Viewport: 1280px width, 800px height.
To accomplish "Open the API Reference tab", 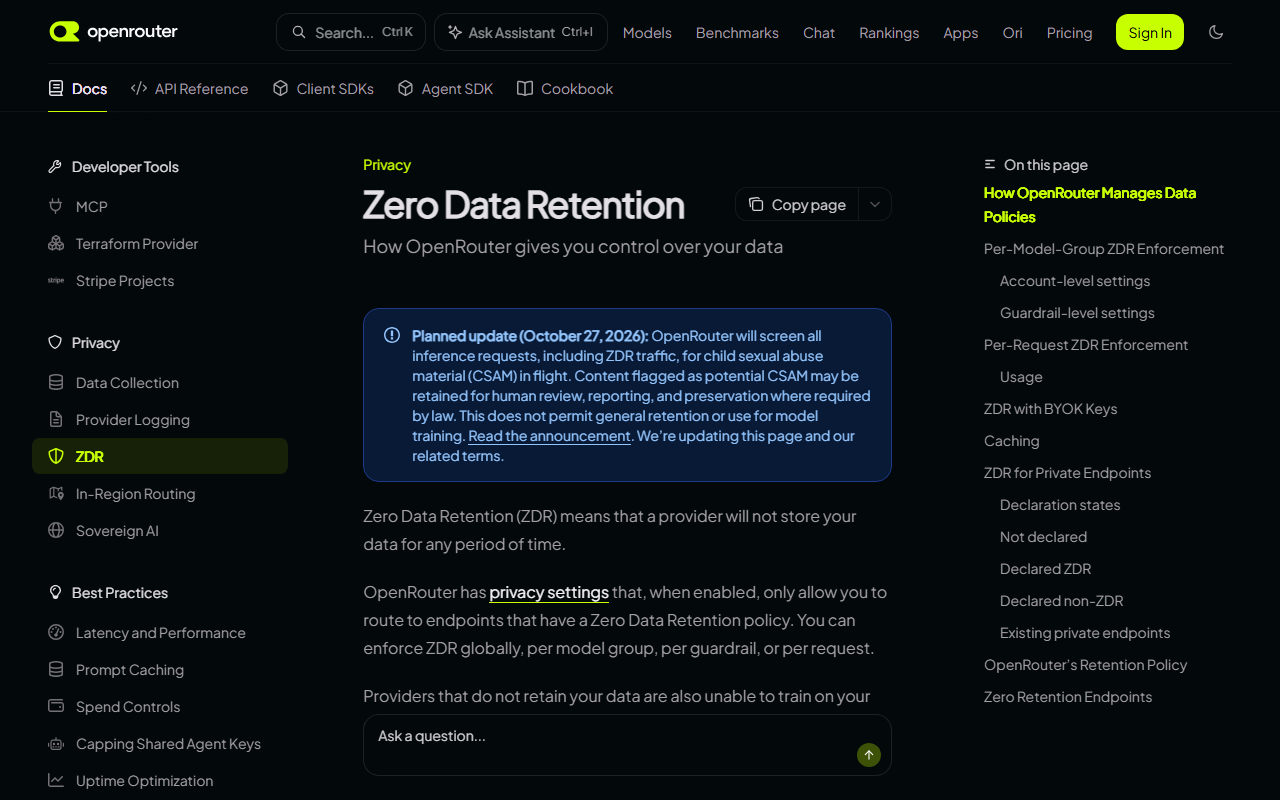I will coord(190,88).
